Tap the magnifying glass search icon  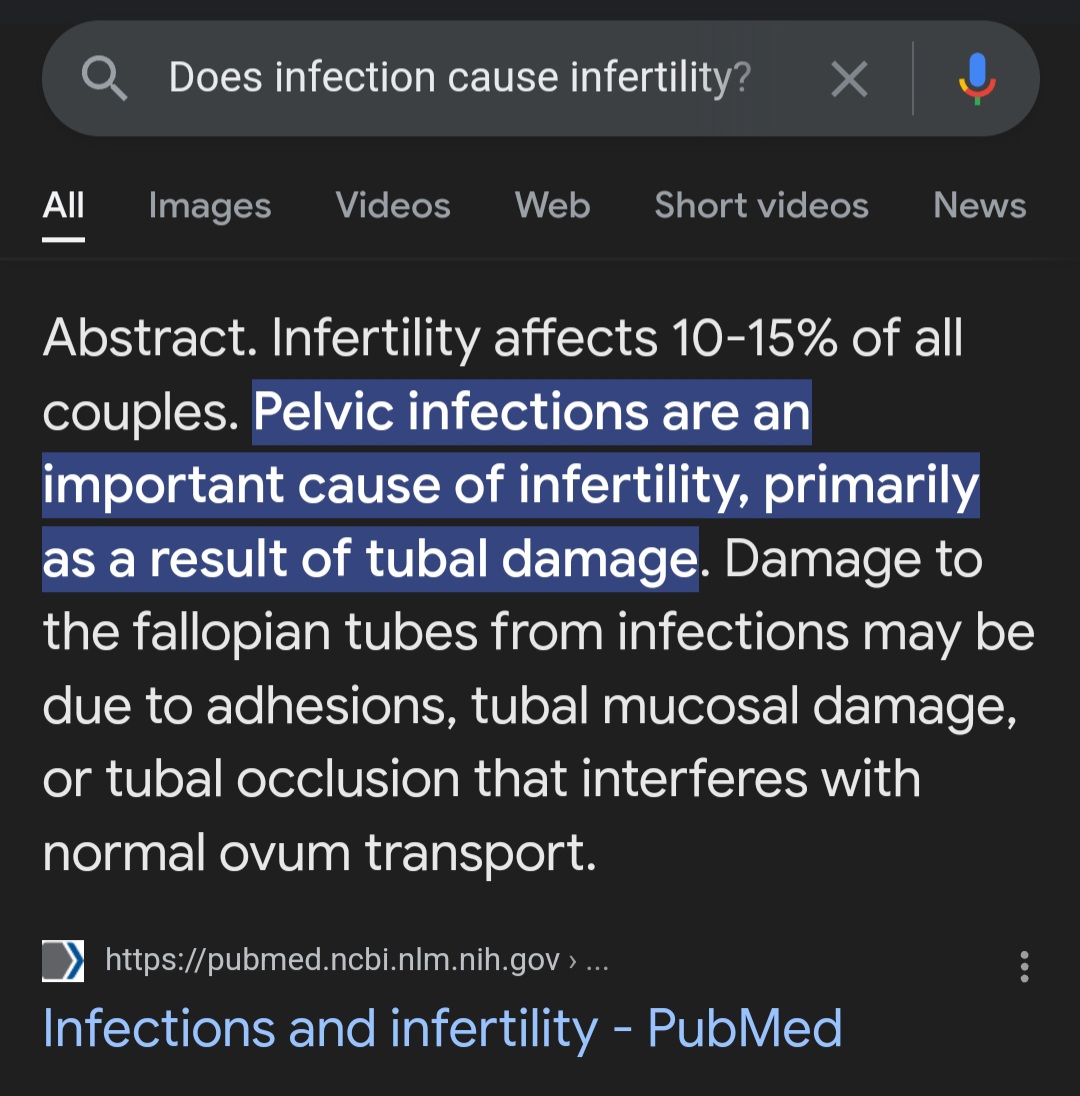coord(104,78)
